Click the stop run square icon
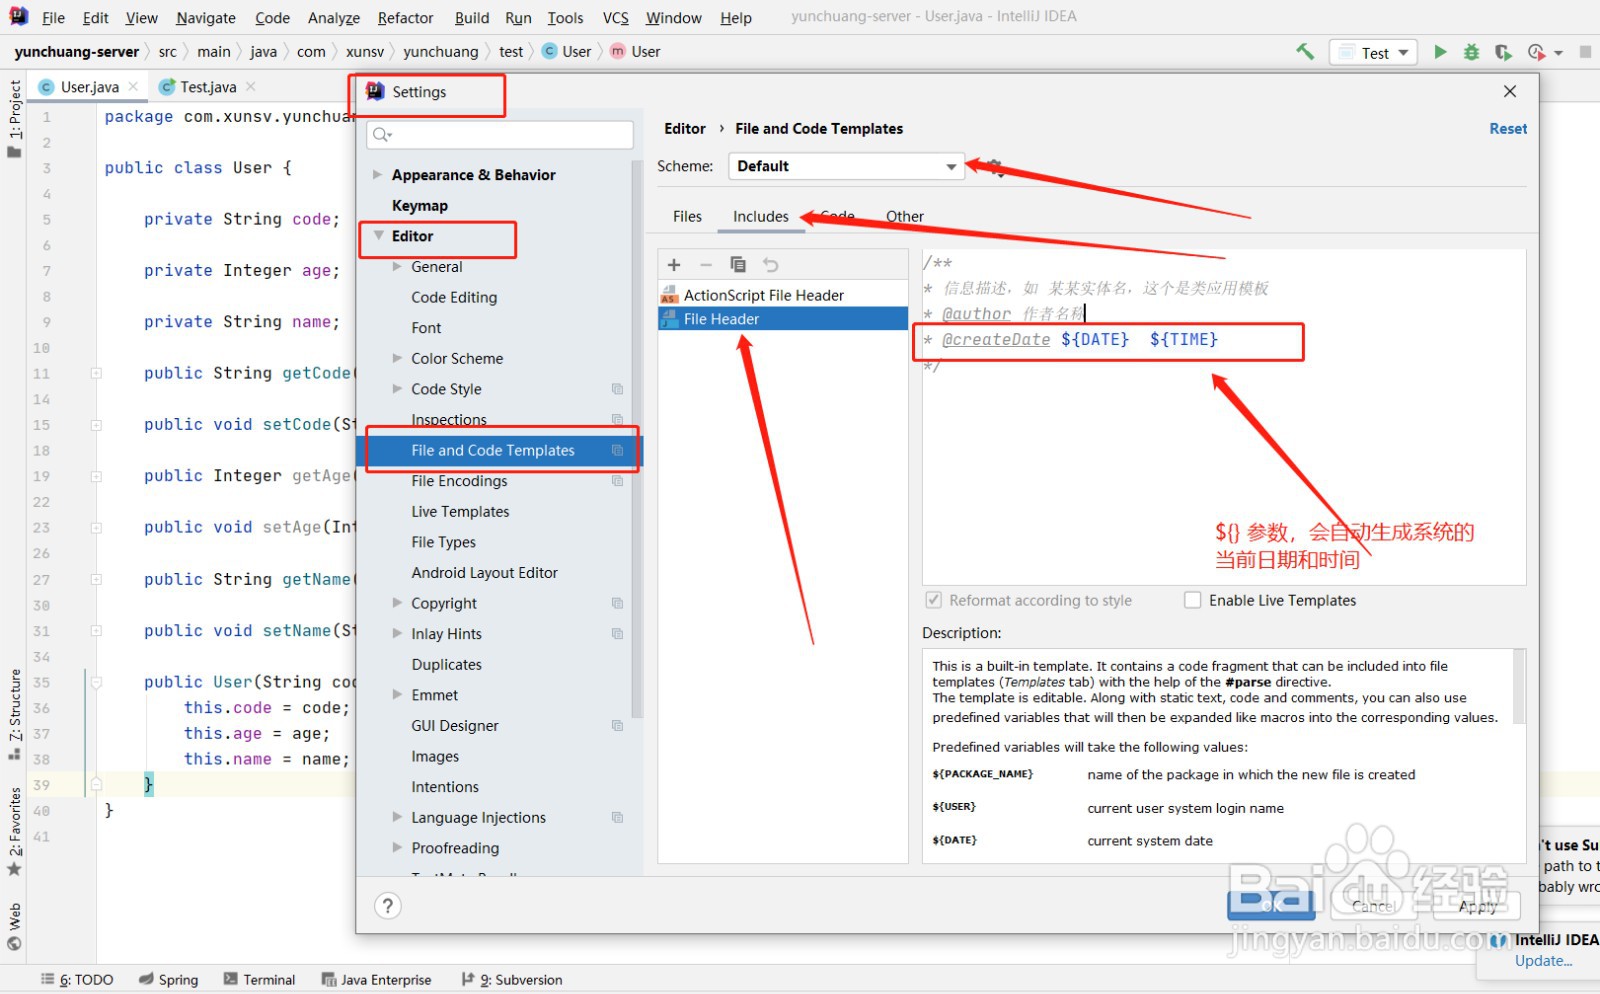1600x994 pixels. [x=1585, y=52]
